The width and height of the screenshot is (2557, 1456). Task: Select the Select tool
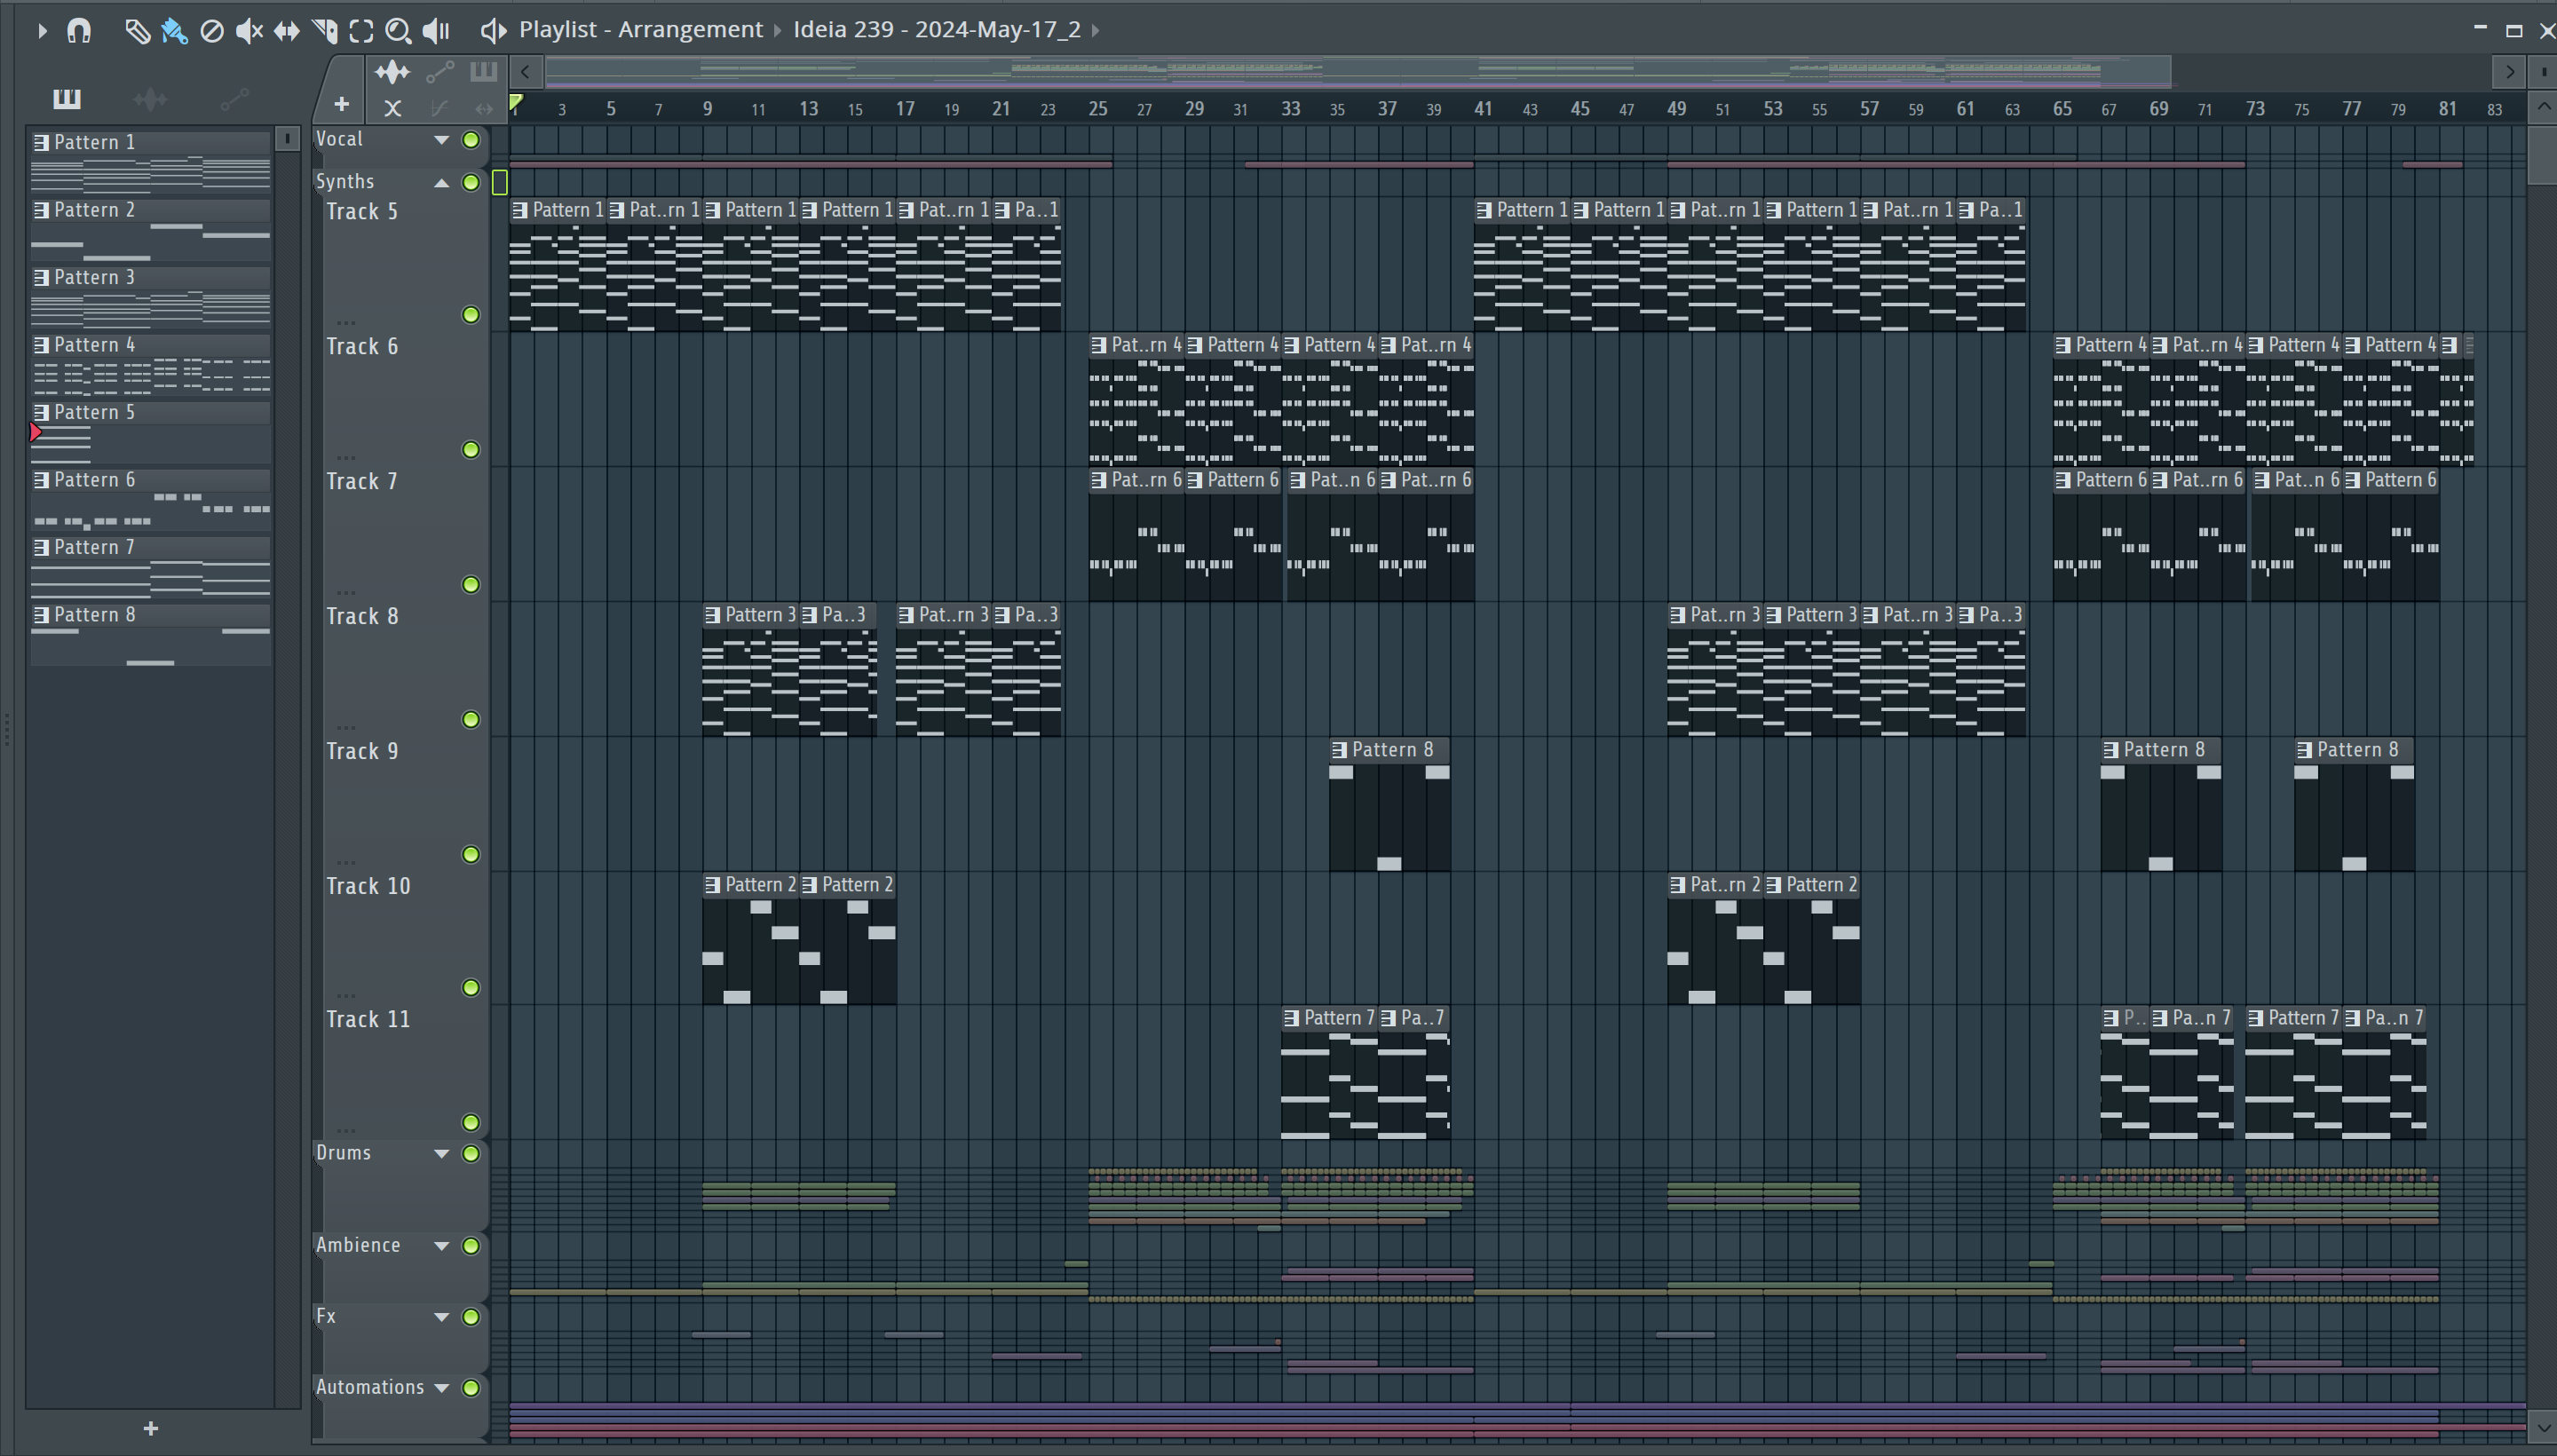click(361, 31)
